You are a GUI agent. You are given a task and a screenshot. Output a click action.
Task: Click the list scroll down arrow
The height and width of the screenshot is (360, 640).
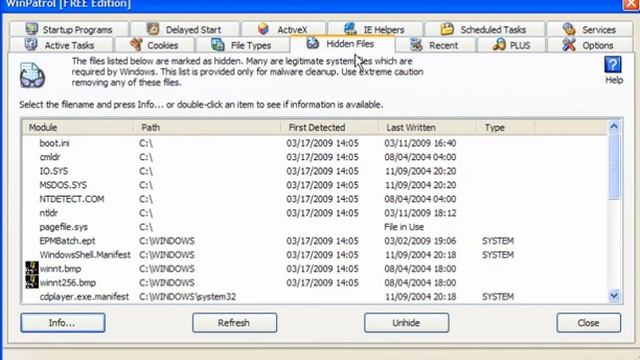pyautogui.click(x=614, y=295)
